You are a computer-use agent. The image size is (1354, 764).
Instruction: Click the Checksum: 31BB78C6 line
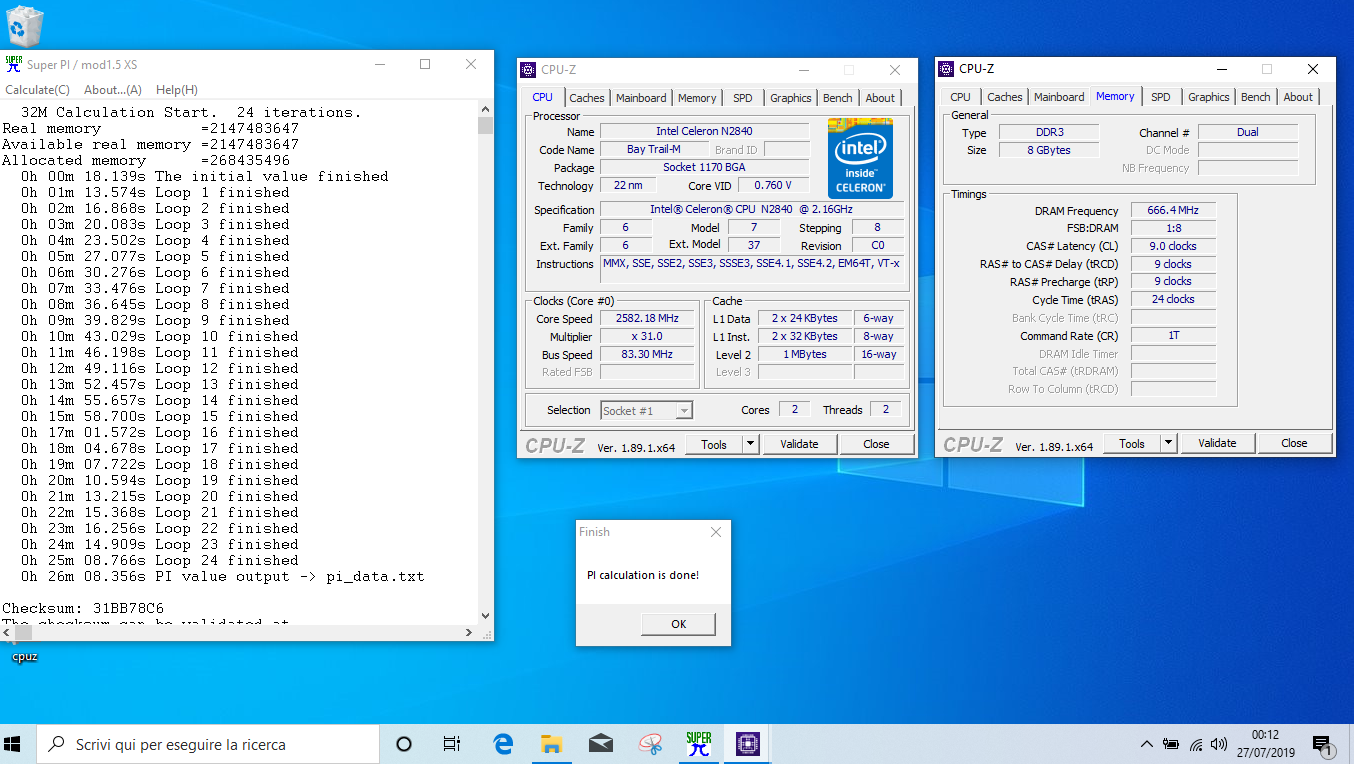(83, 608)
